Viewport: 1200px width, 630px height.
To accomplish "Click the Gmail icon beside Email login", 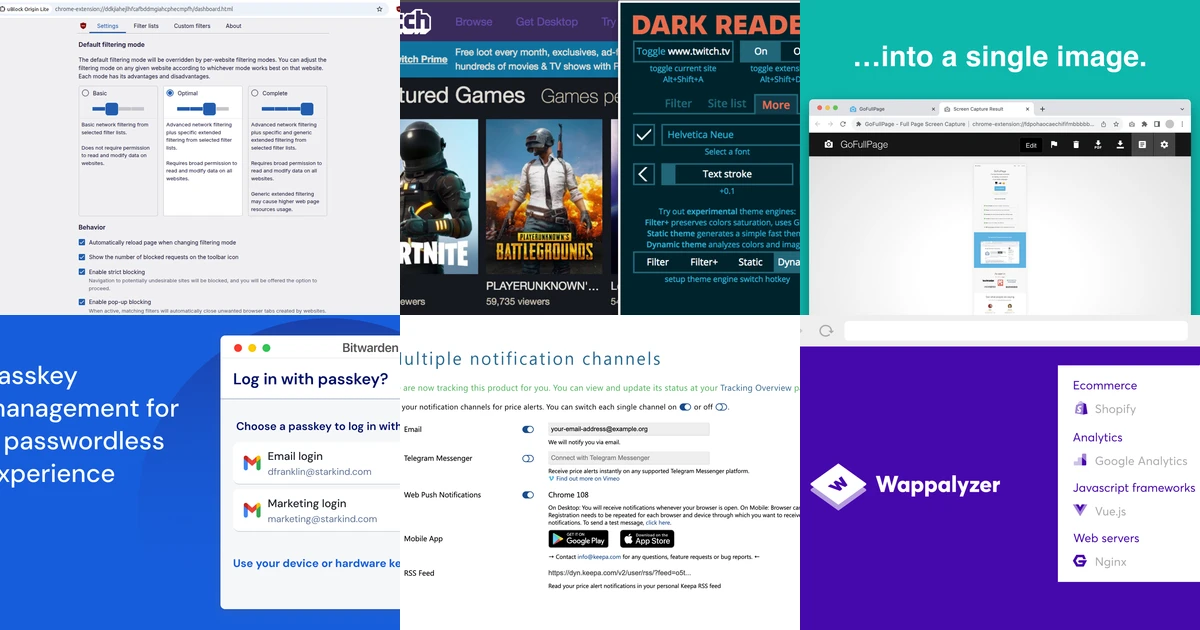I will coord(252,464).
